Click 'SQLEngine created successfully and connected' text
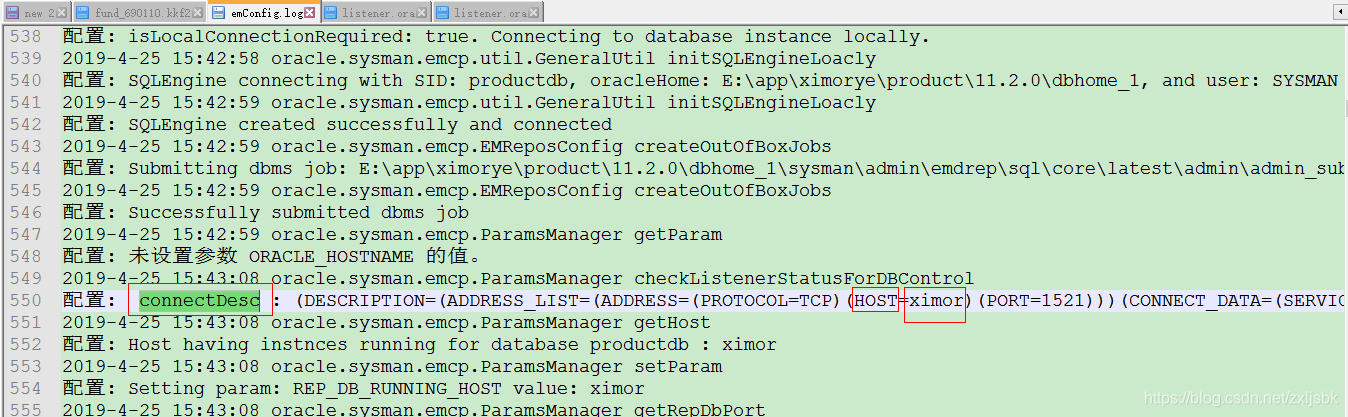1348x417 pixels. point(370,125)
